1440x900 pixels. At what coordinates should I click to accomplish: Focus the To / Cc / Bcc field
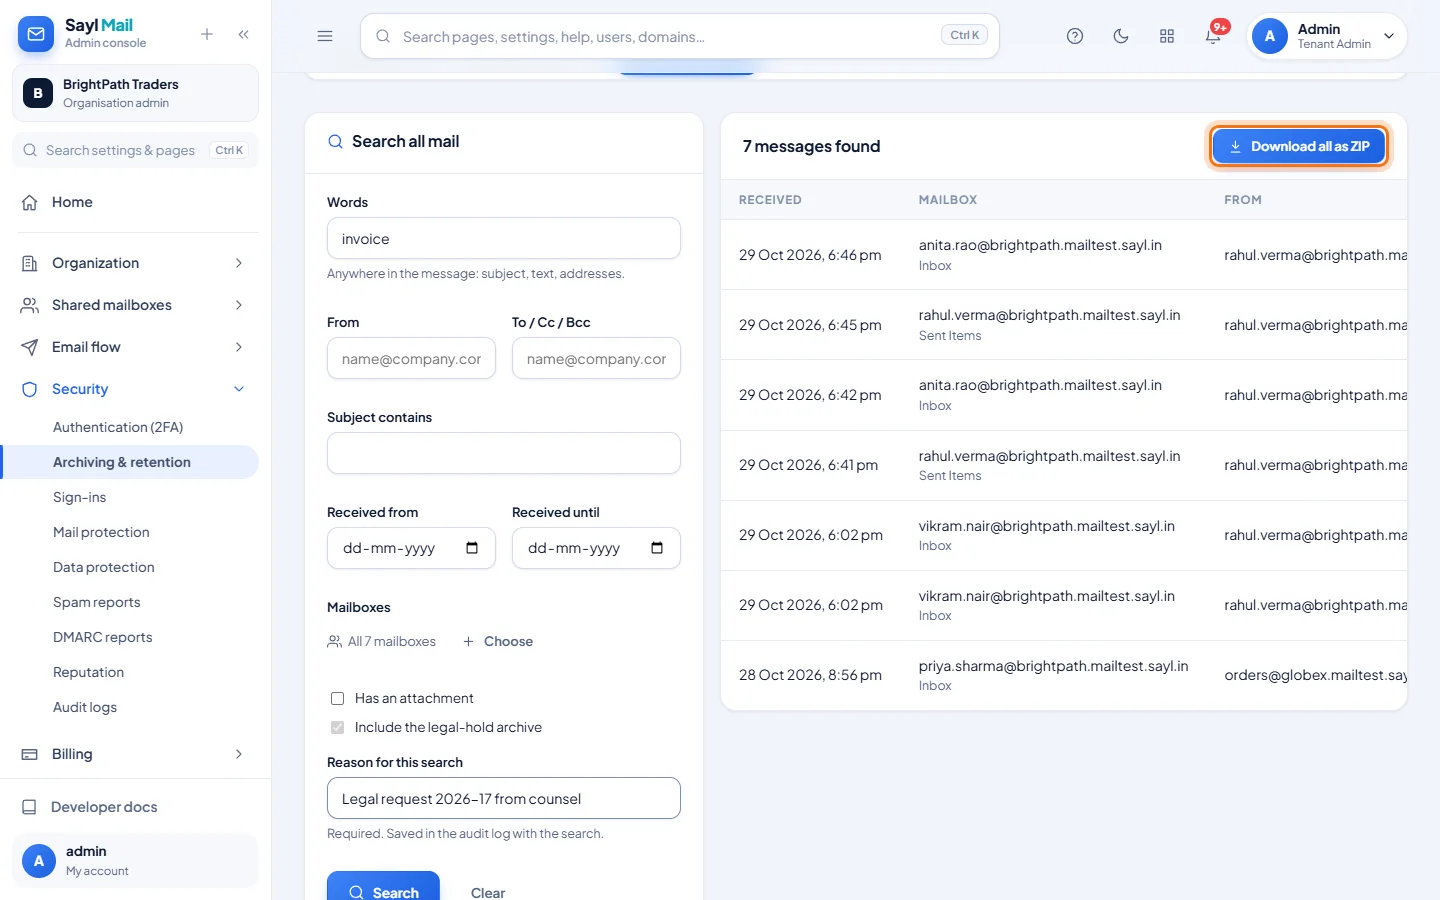pyautogui.click(x=596, y=359)
